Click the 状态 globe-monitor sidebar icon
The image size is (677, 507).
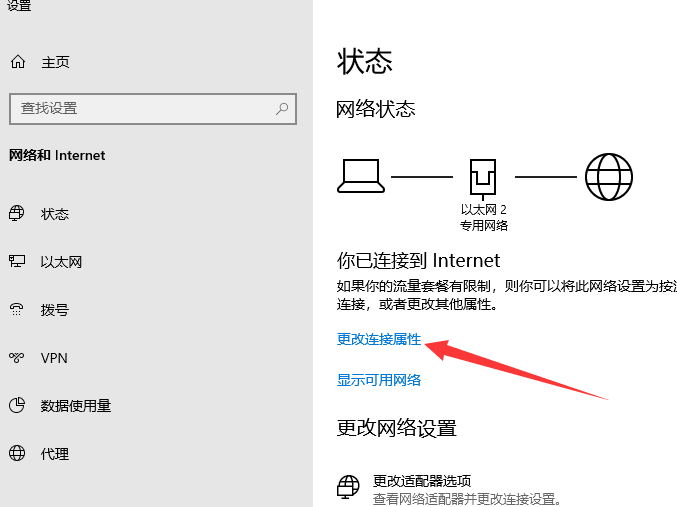pos(17,213)
